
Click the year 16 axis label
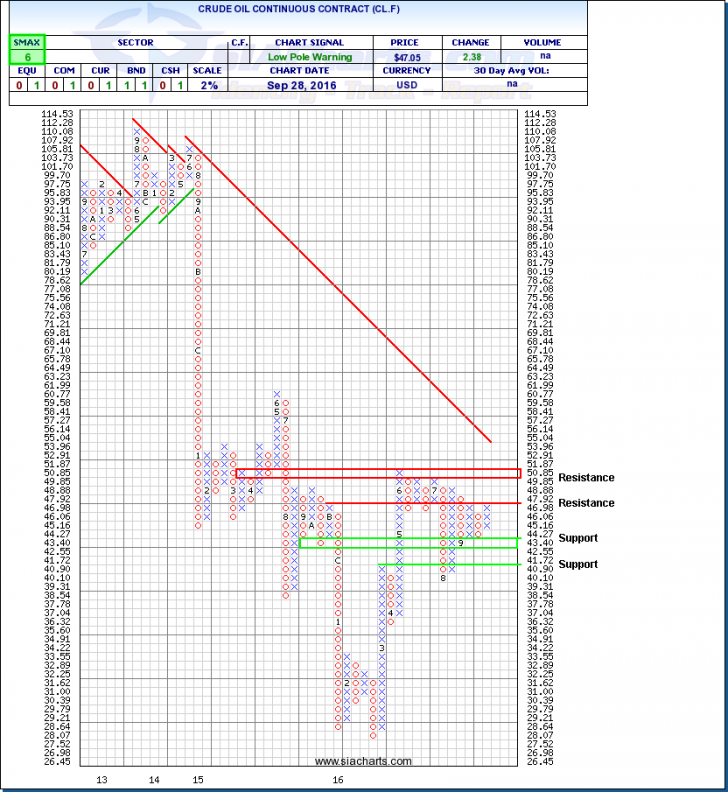coord(338,778)
